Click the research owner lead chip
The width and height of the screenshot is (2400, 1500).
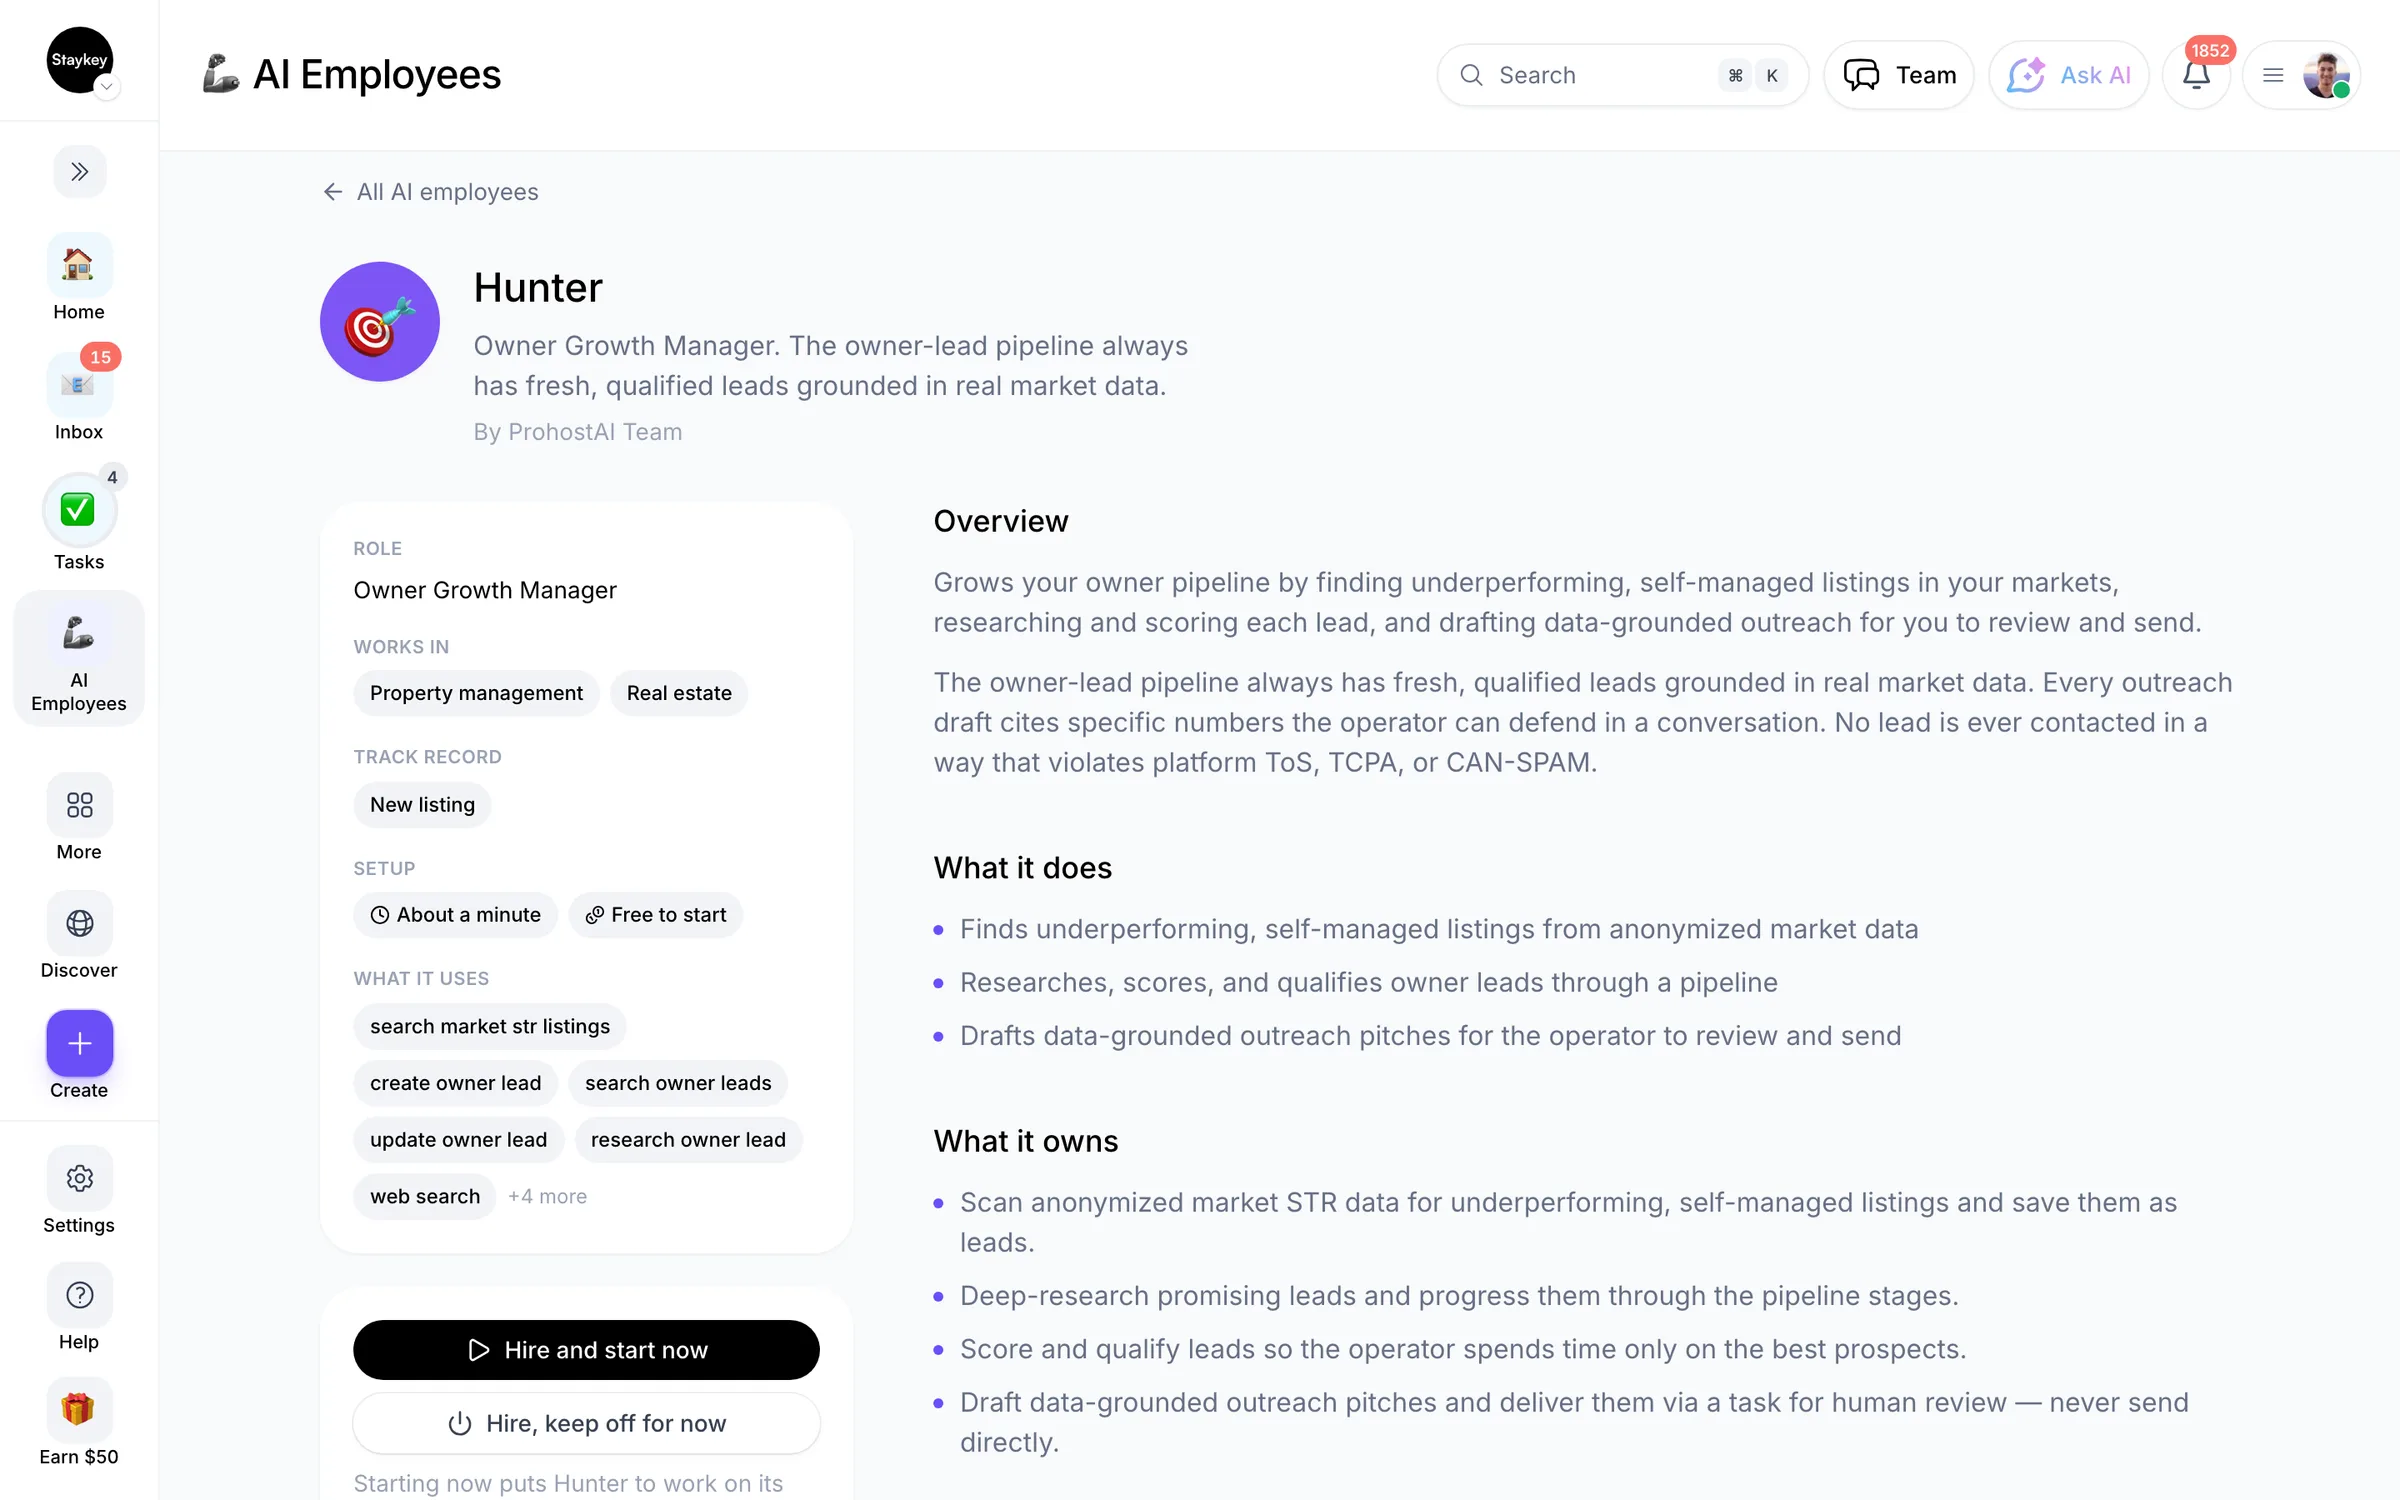[688, 1140]
